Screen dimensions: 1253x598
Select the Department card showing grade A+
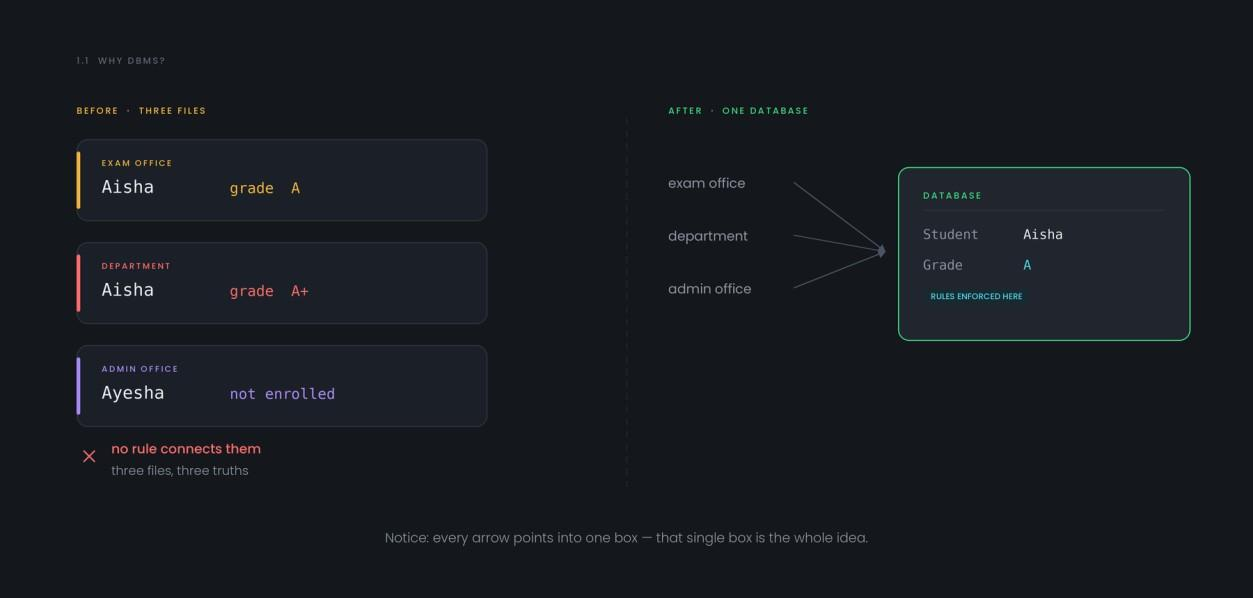click(x=282, y=283)
